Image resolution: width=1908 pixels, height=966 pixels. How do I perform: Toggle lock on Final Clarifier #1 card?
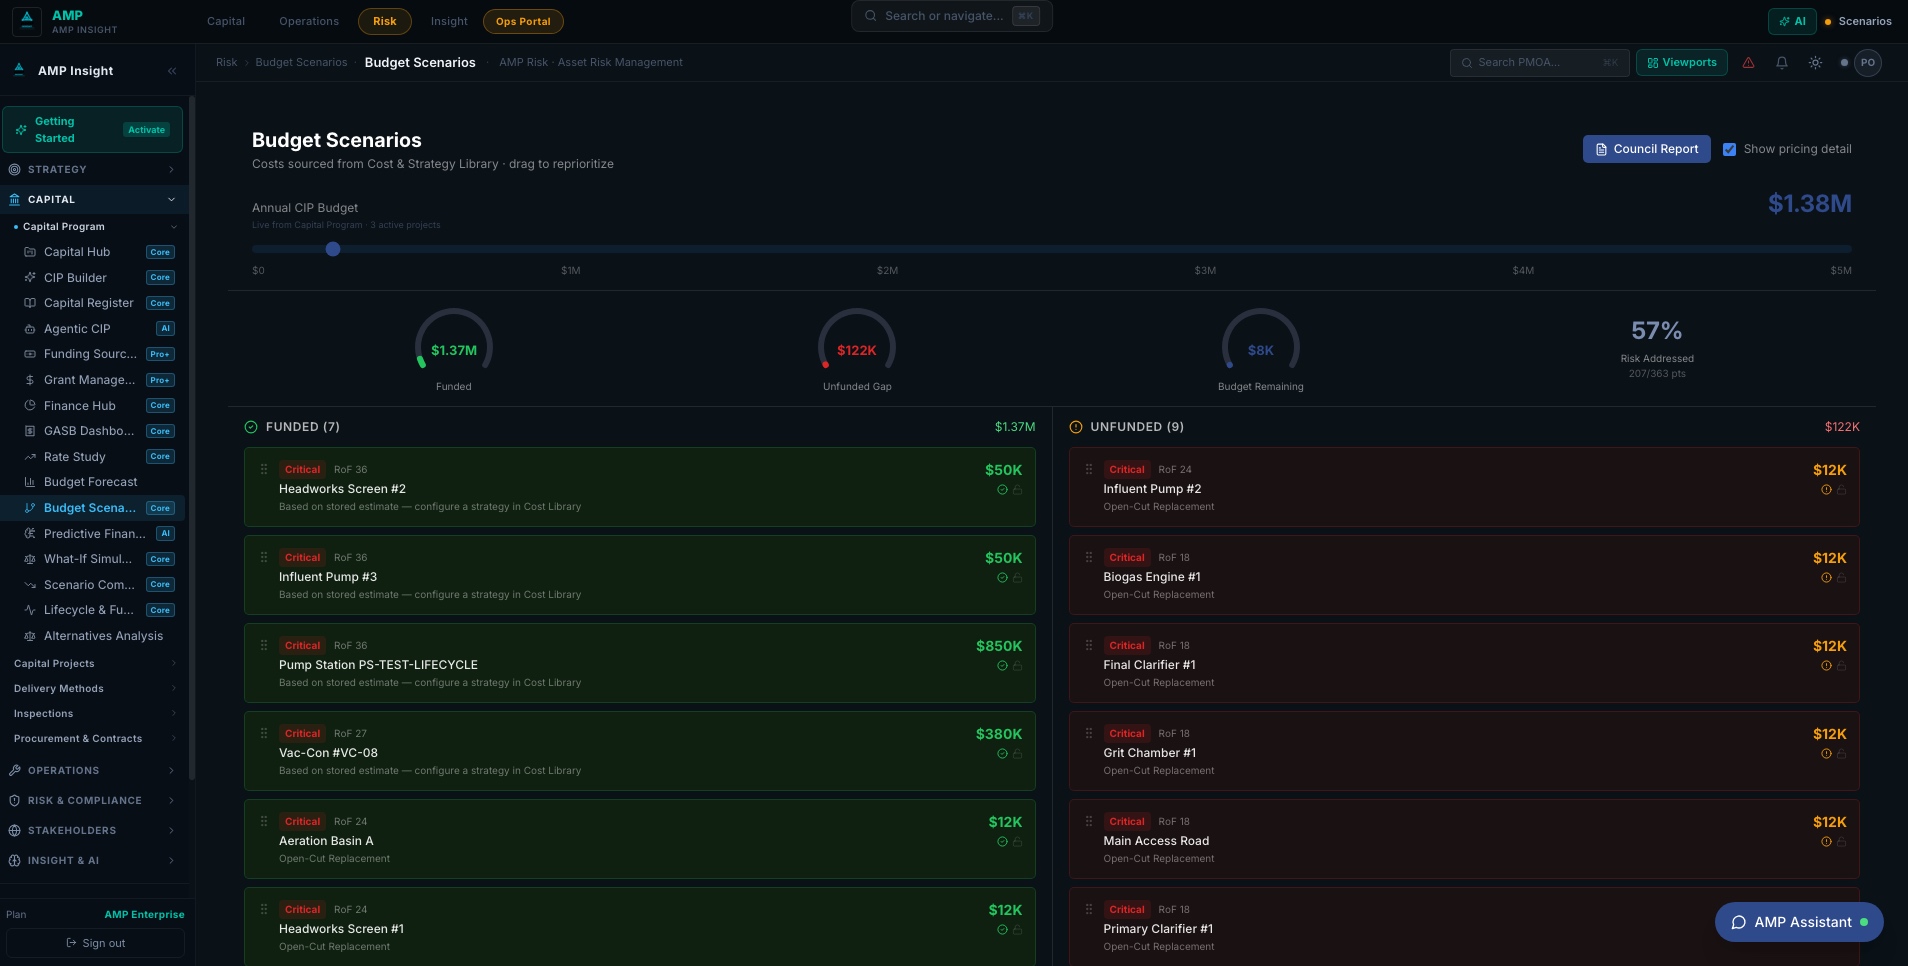pyautogui.click(x=1841, y=666)
